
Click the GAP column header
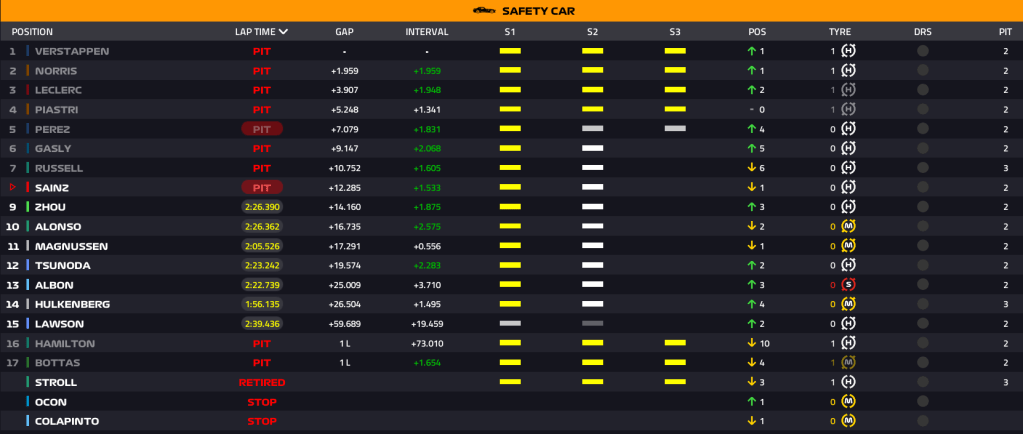click(x=344, y=31)
